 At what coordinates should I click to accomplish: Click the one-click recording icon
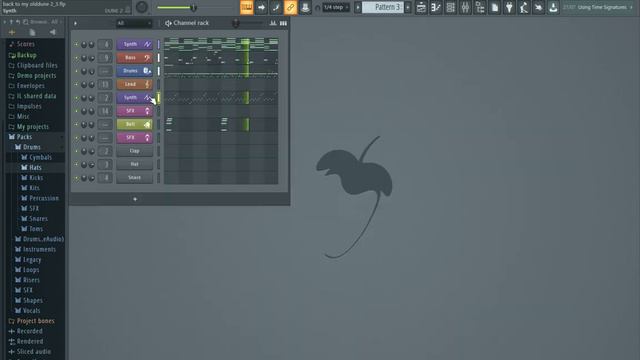[539, 7]
